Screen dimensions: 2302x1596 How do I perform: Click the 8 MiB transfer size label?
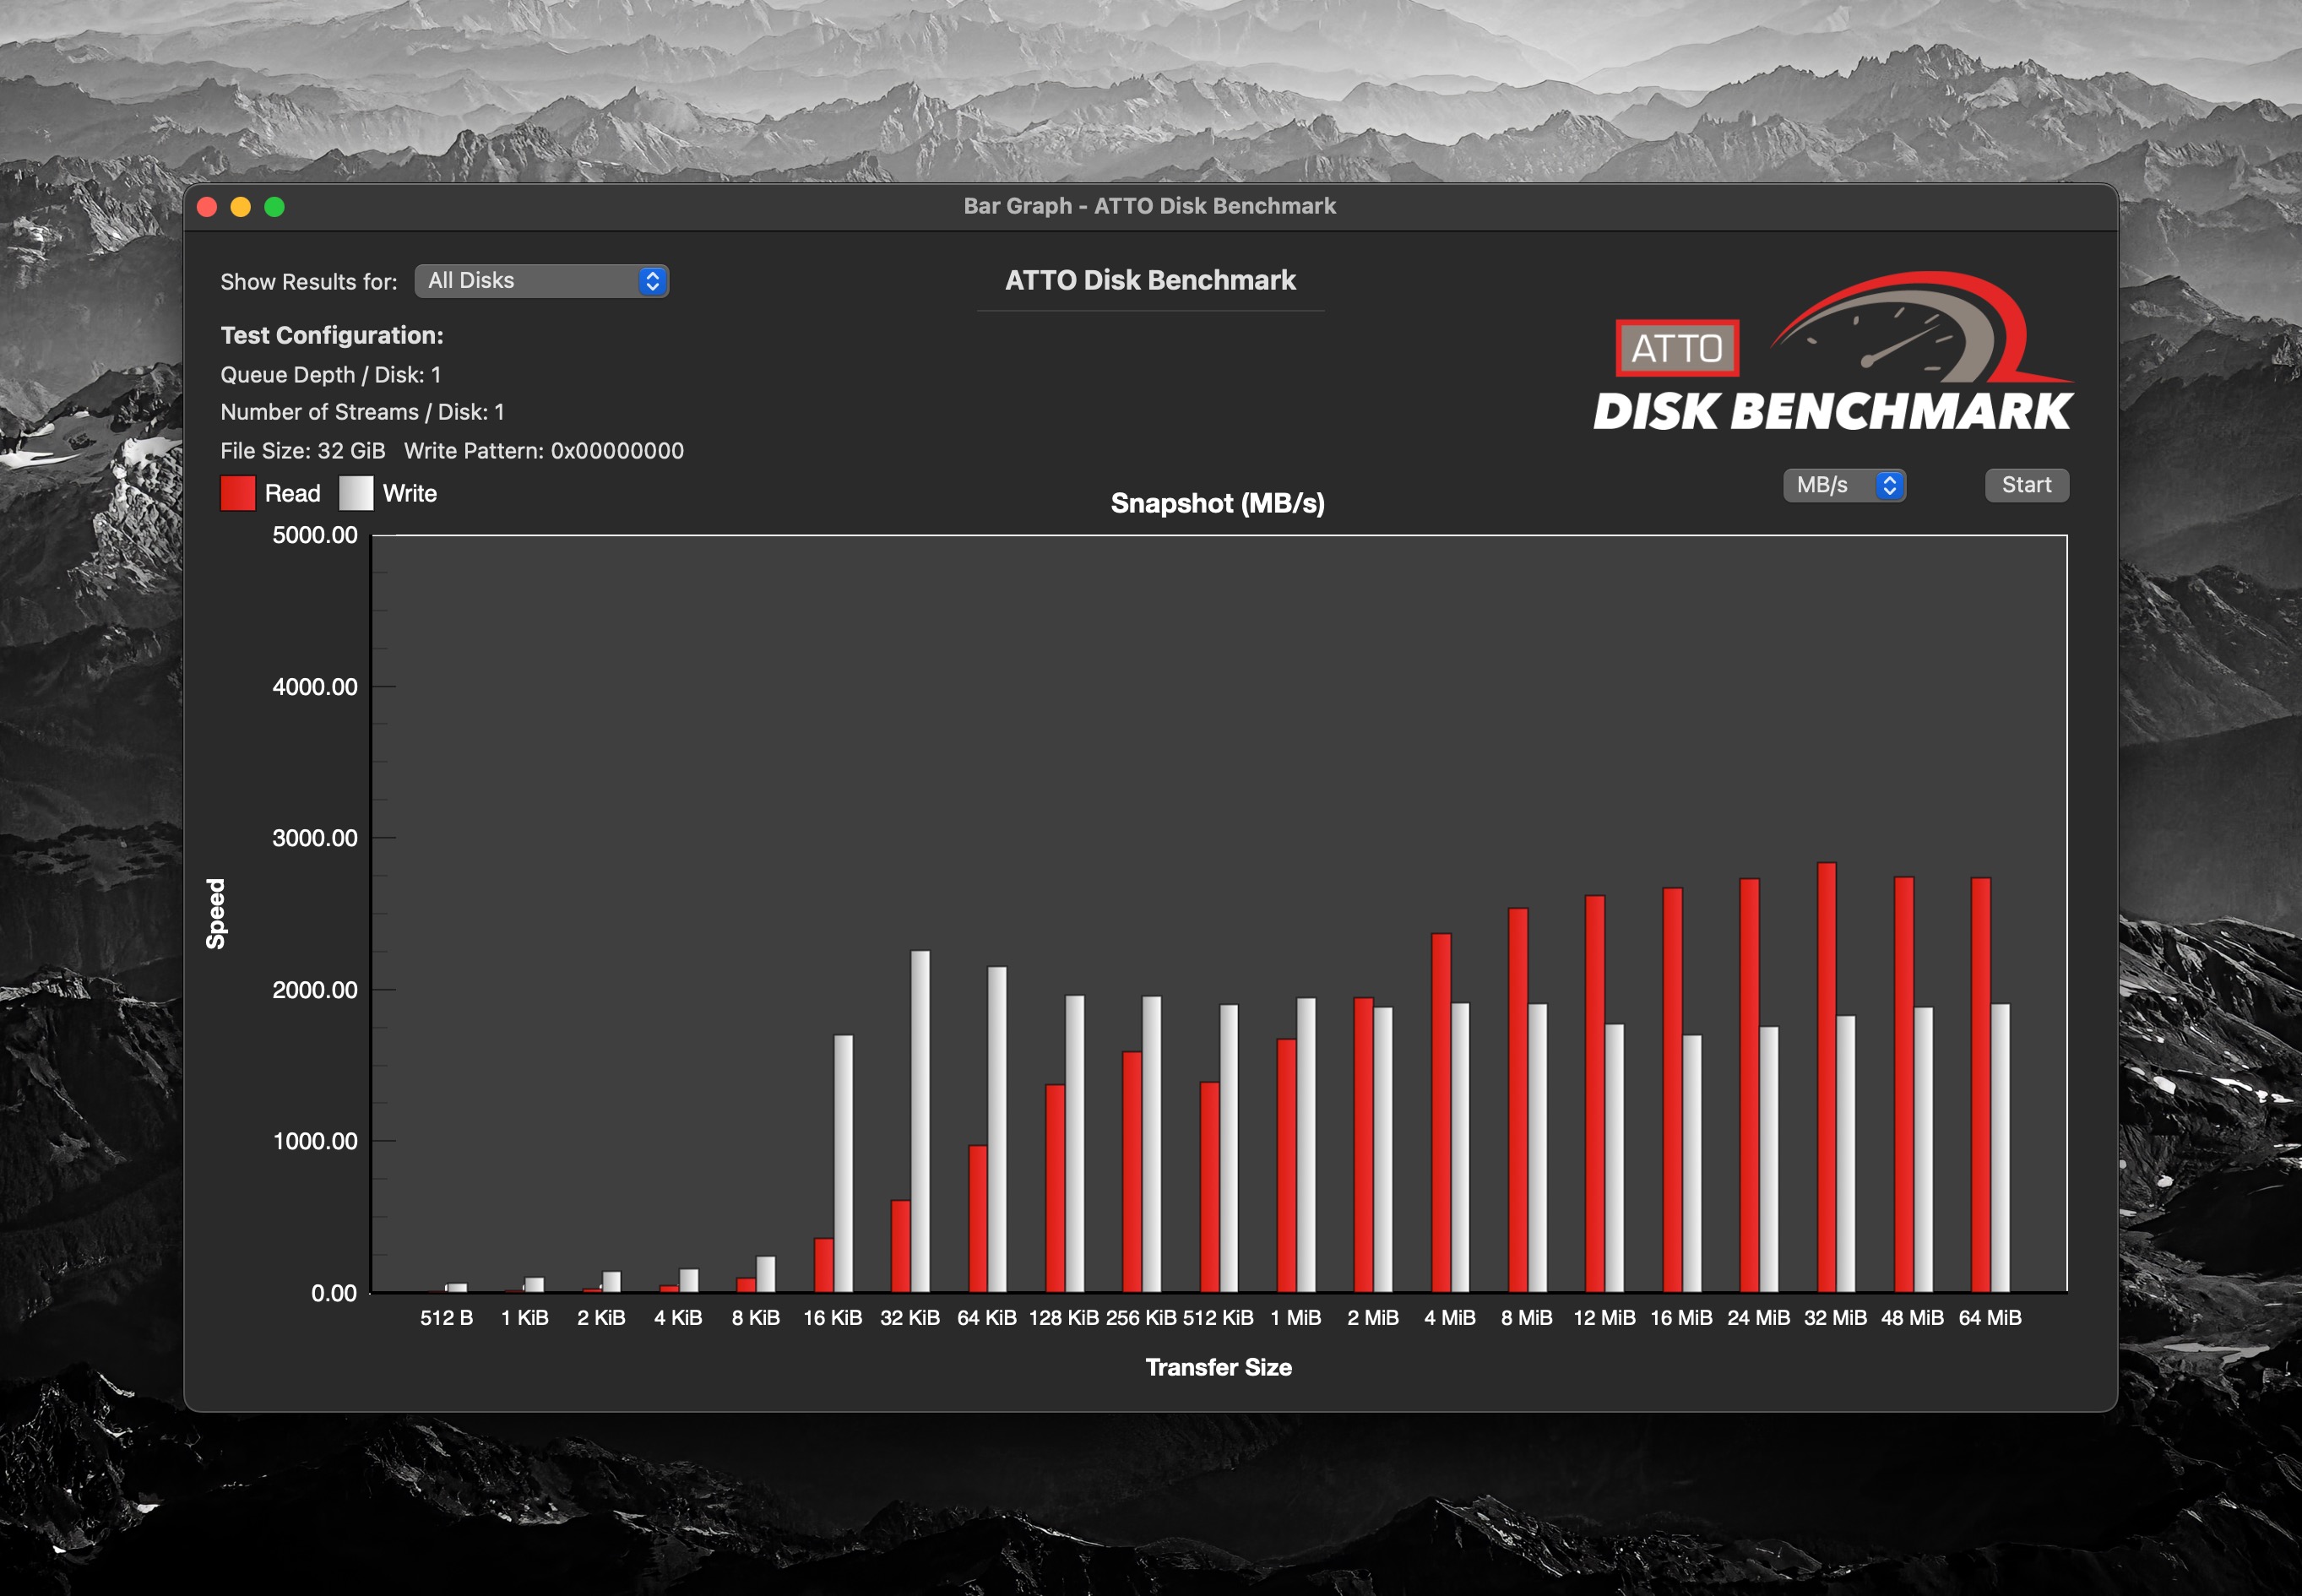1527,1318
